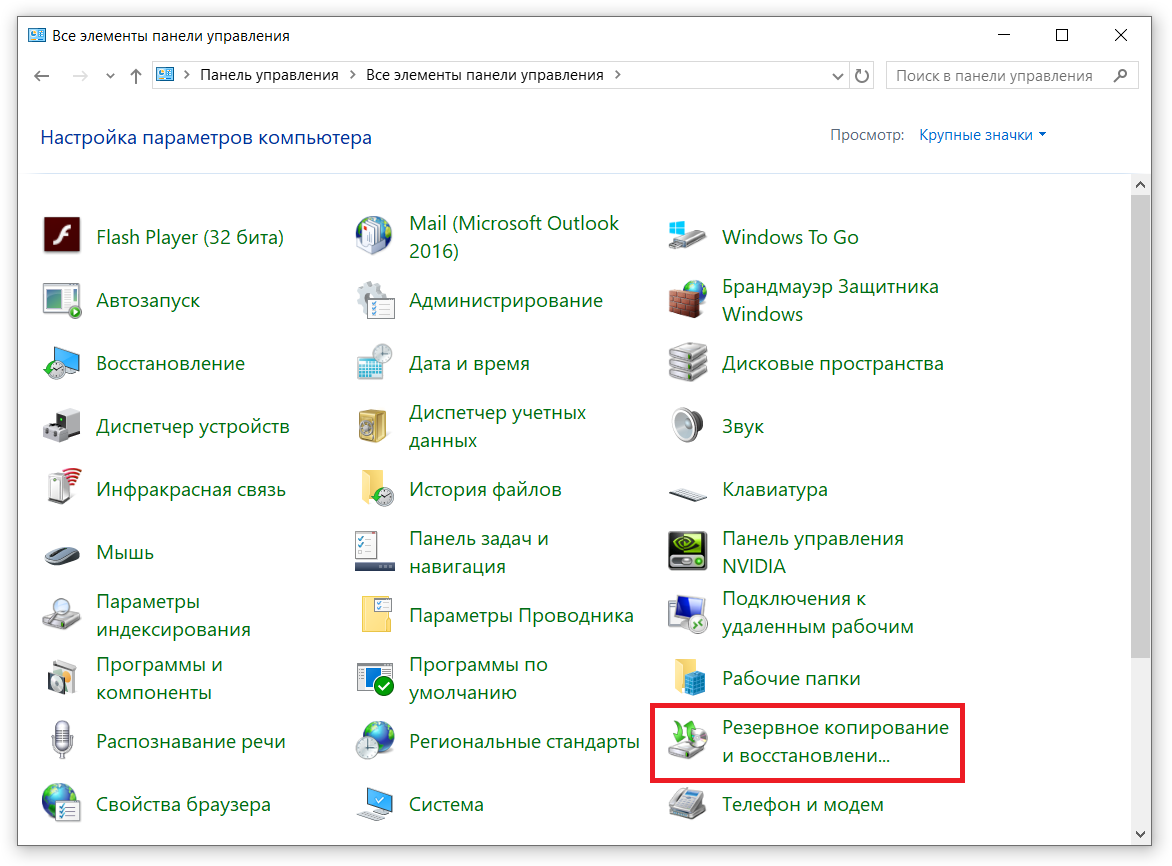Click the Инфракрасная связь icon
Viewport: 1172px width, 866px height.
point(62,487)
